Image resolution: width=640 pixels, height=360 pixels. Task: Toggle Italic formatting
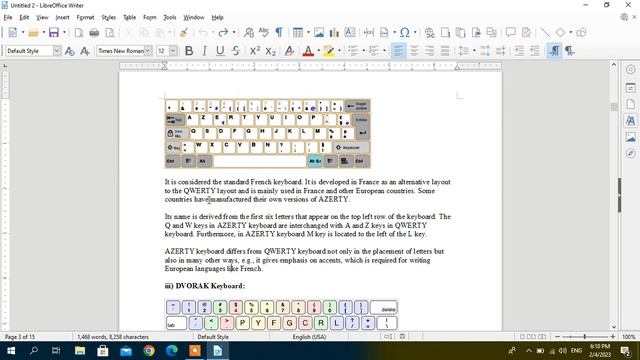(x=204, y=51)
